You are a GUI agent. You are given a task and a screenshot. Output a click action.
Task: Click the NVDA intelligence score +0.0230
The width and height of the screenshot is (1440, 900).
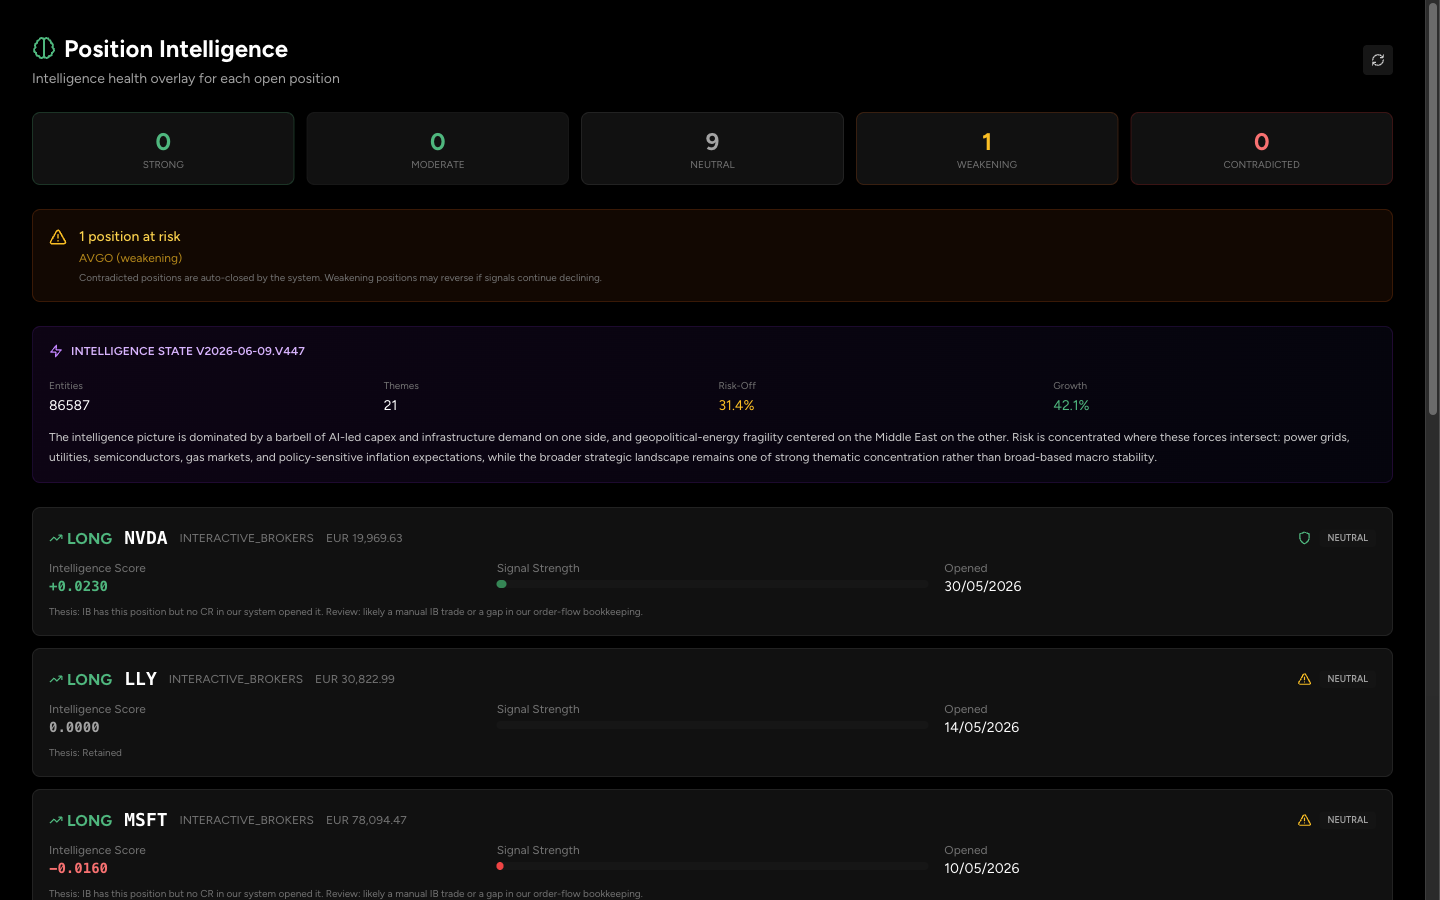click(x=78, y=587)
